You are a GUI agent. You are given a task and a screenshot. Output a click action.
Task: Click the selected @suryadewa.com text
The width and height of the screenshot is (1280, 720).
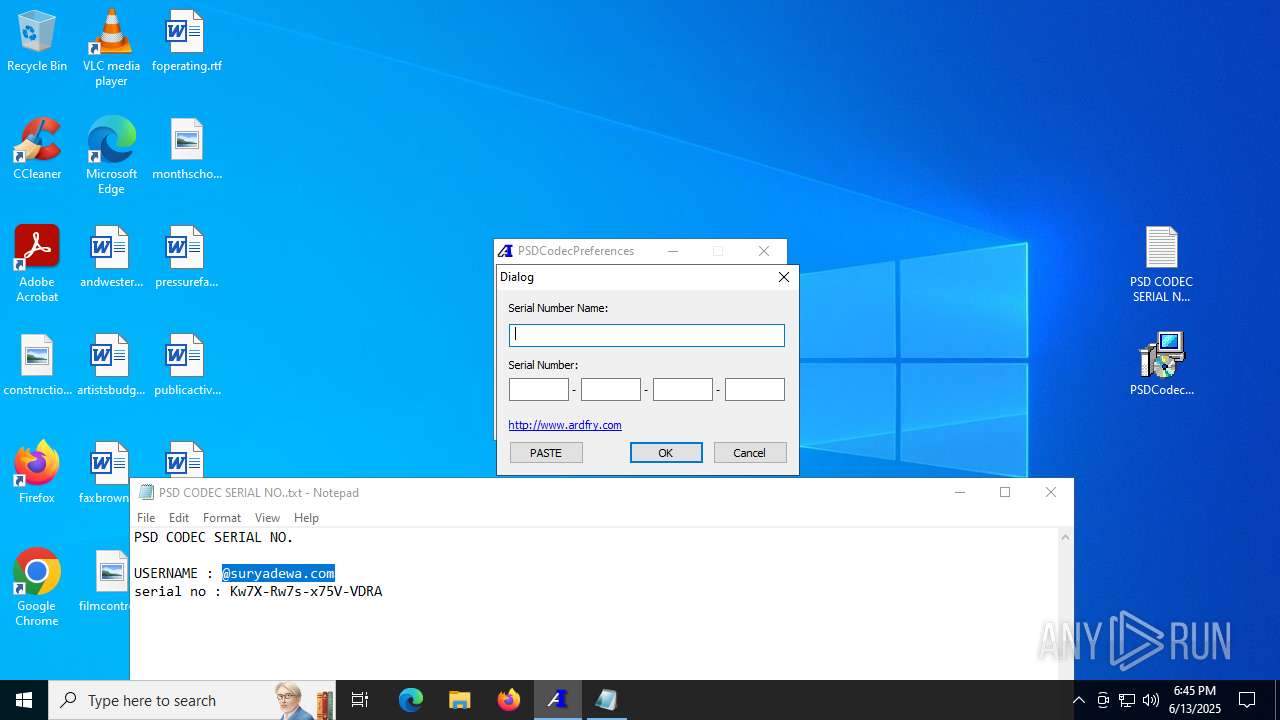coord(278,573)
